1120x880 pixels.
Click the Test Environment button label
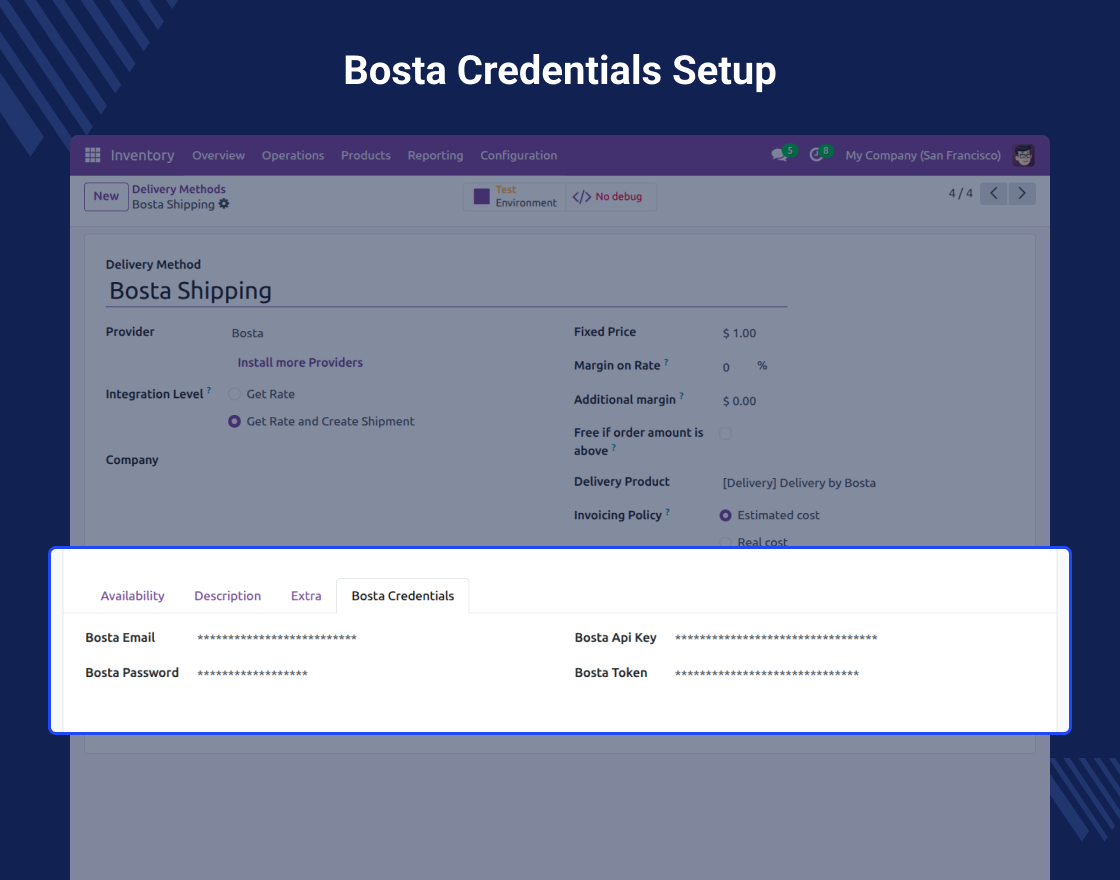click(526, 196)
